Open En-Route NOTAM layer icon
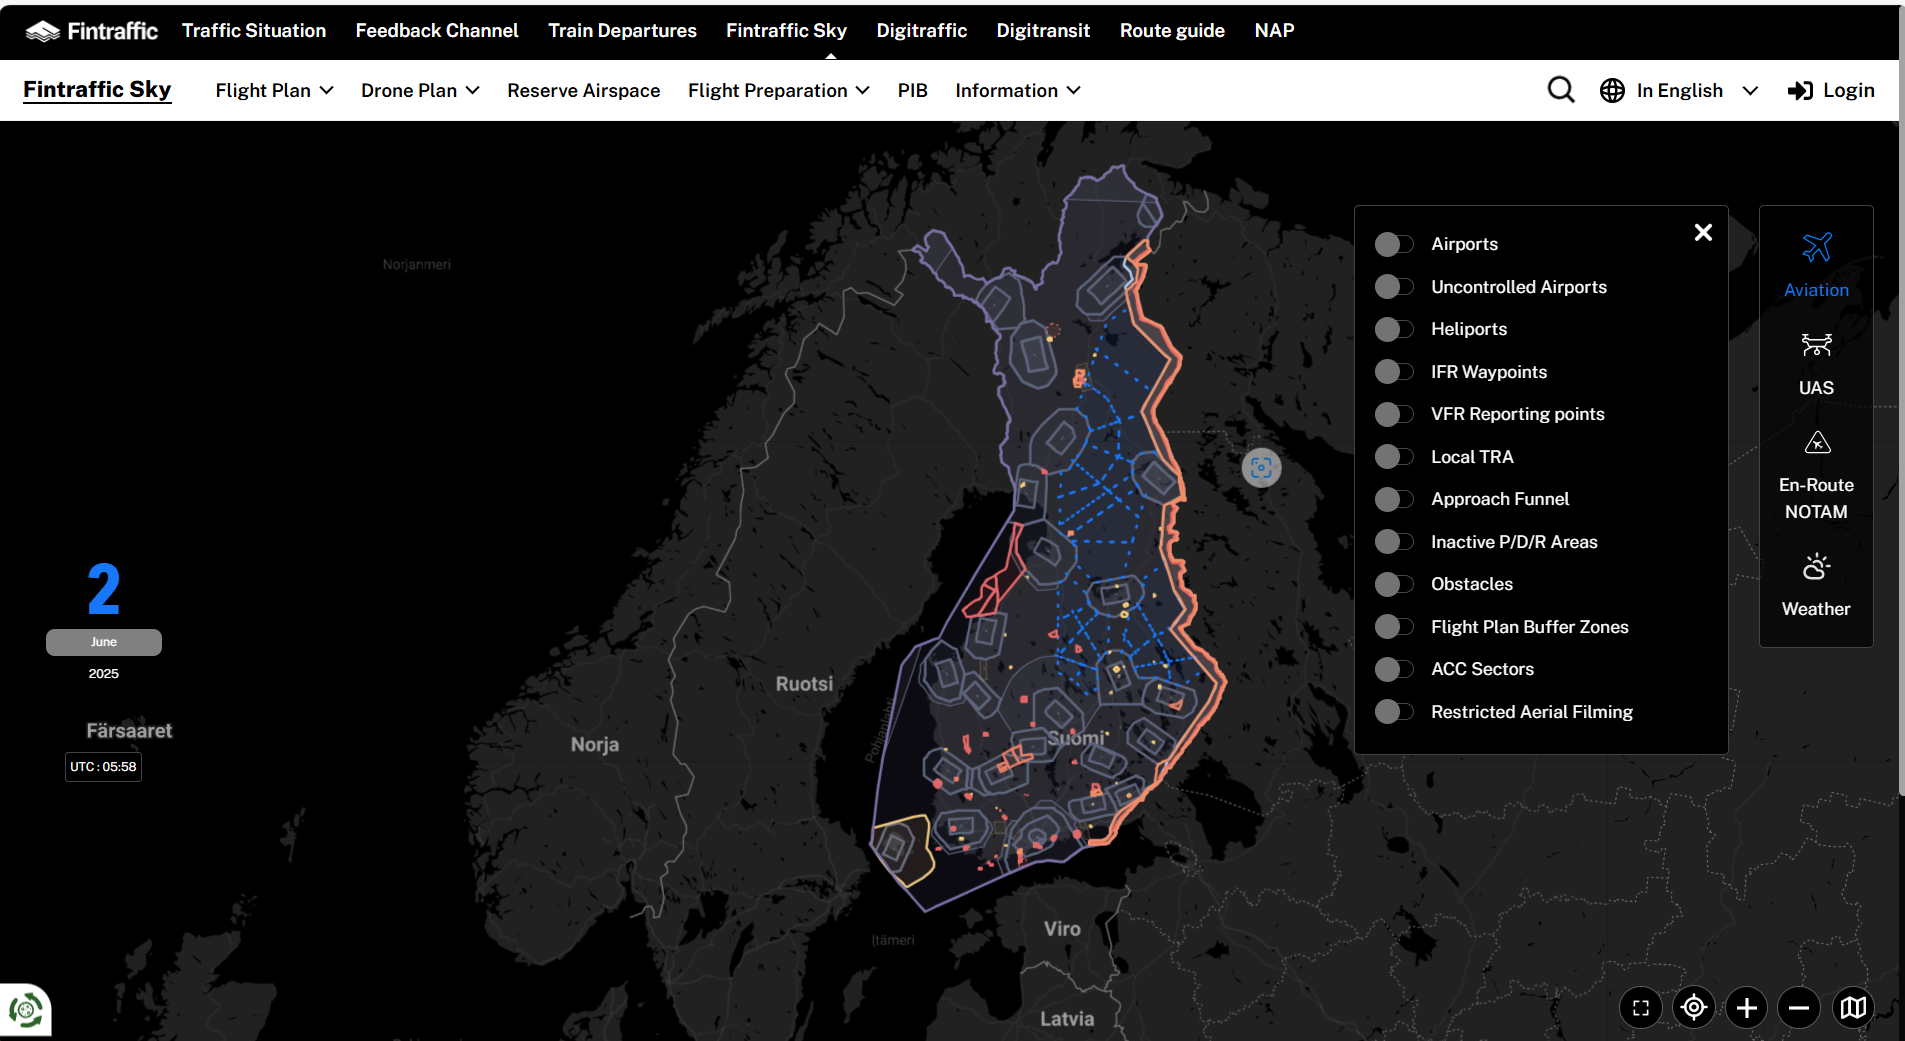Viewport: 1905px width, 1041px height. (1816, 443)
